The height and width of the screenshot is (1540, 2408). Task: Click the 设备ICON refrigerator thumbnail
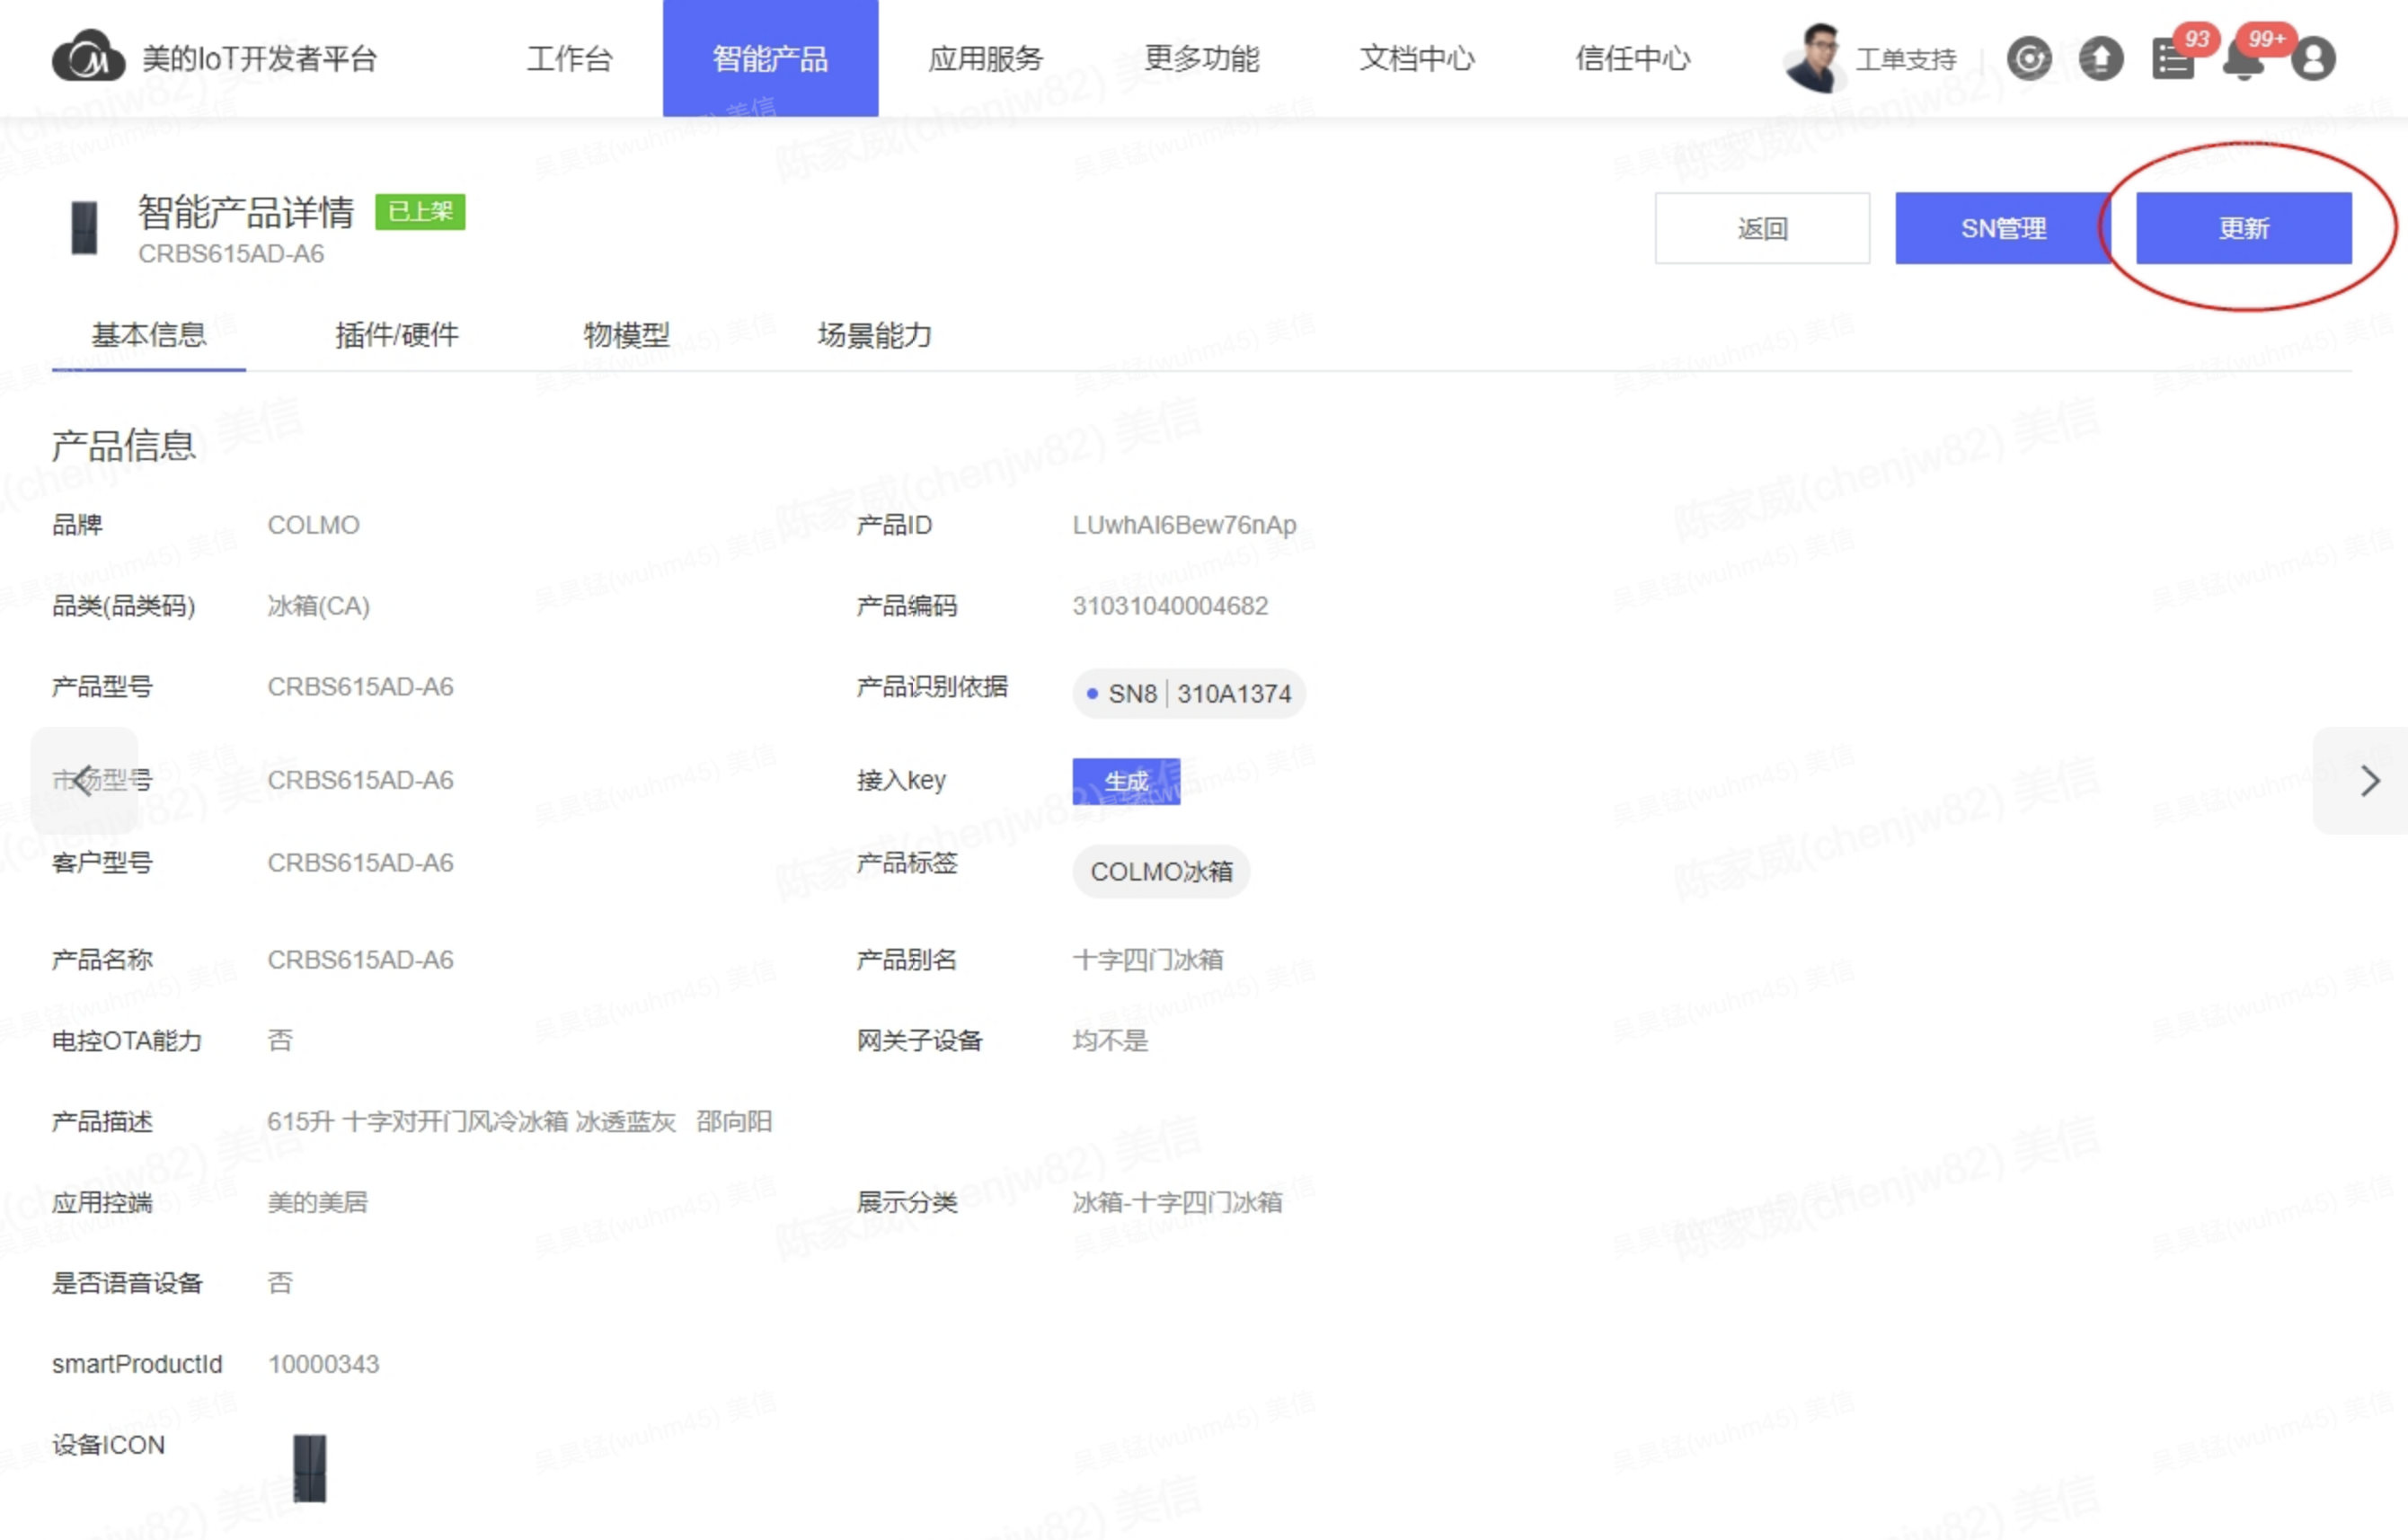(310, 1467)
